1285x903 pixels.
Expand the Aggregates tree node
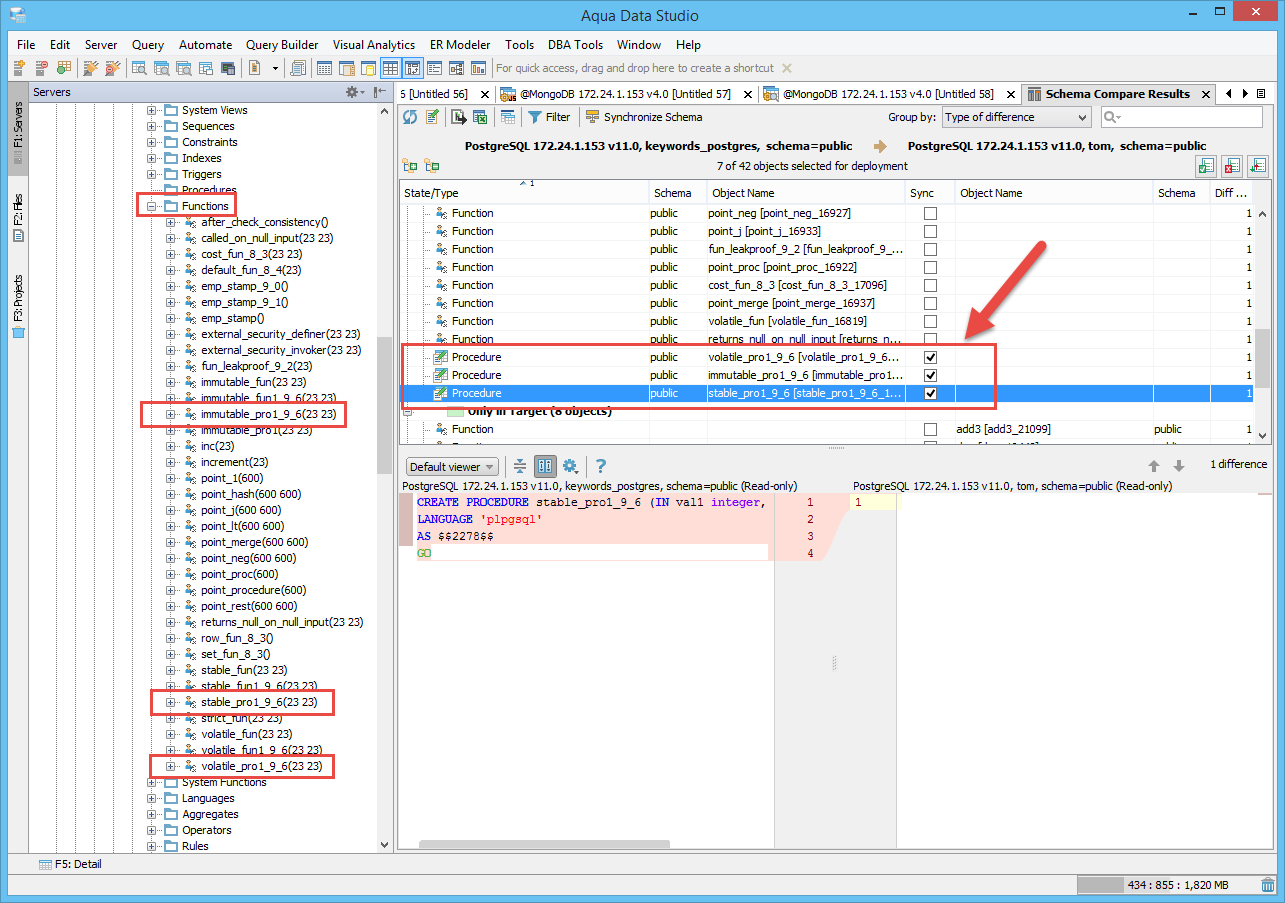[152, 814]
